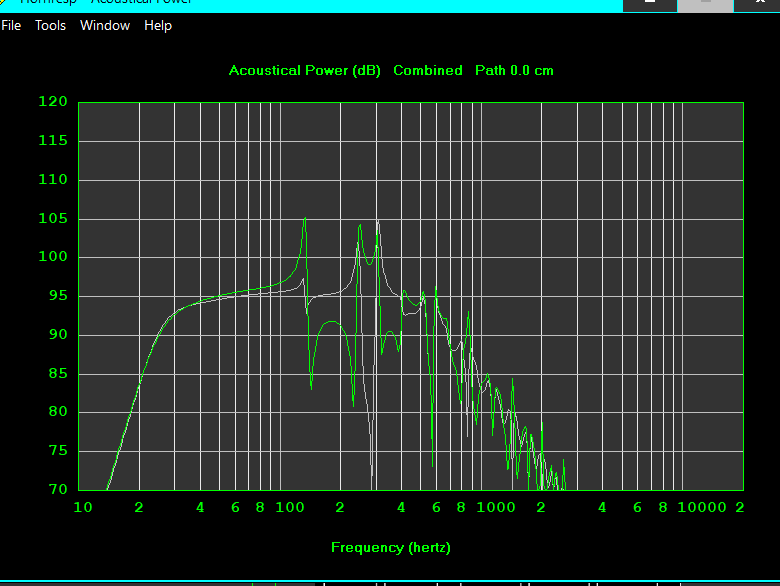
Task: Click the 105 value on the dB axis
Action: pyautogui.click(x=53, y=218)
